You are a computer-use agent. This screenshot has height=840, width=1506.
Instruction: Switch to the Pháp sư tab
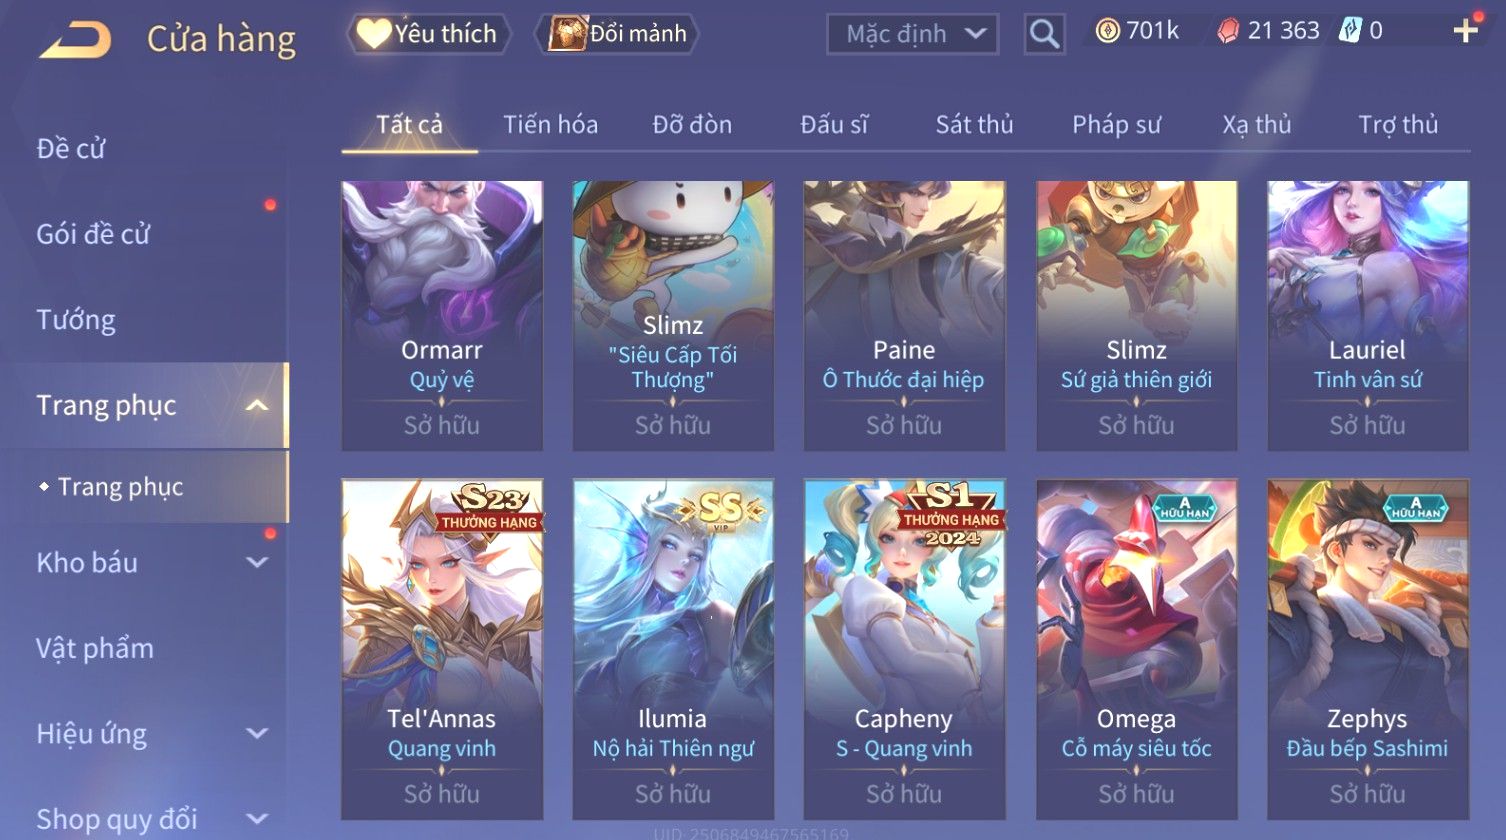(1116, 124)
